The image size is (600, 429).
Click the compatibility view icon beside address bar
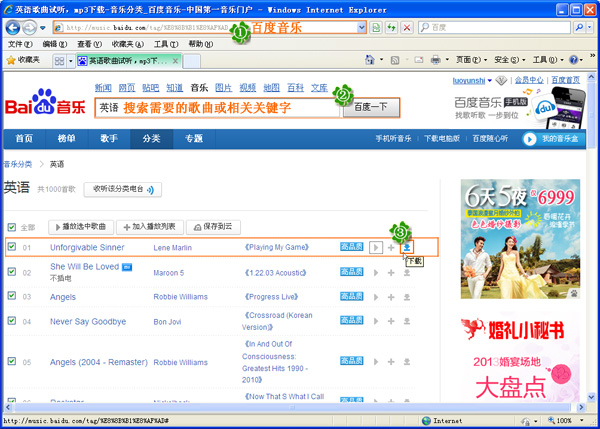tap(376, 28)
